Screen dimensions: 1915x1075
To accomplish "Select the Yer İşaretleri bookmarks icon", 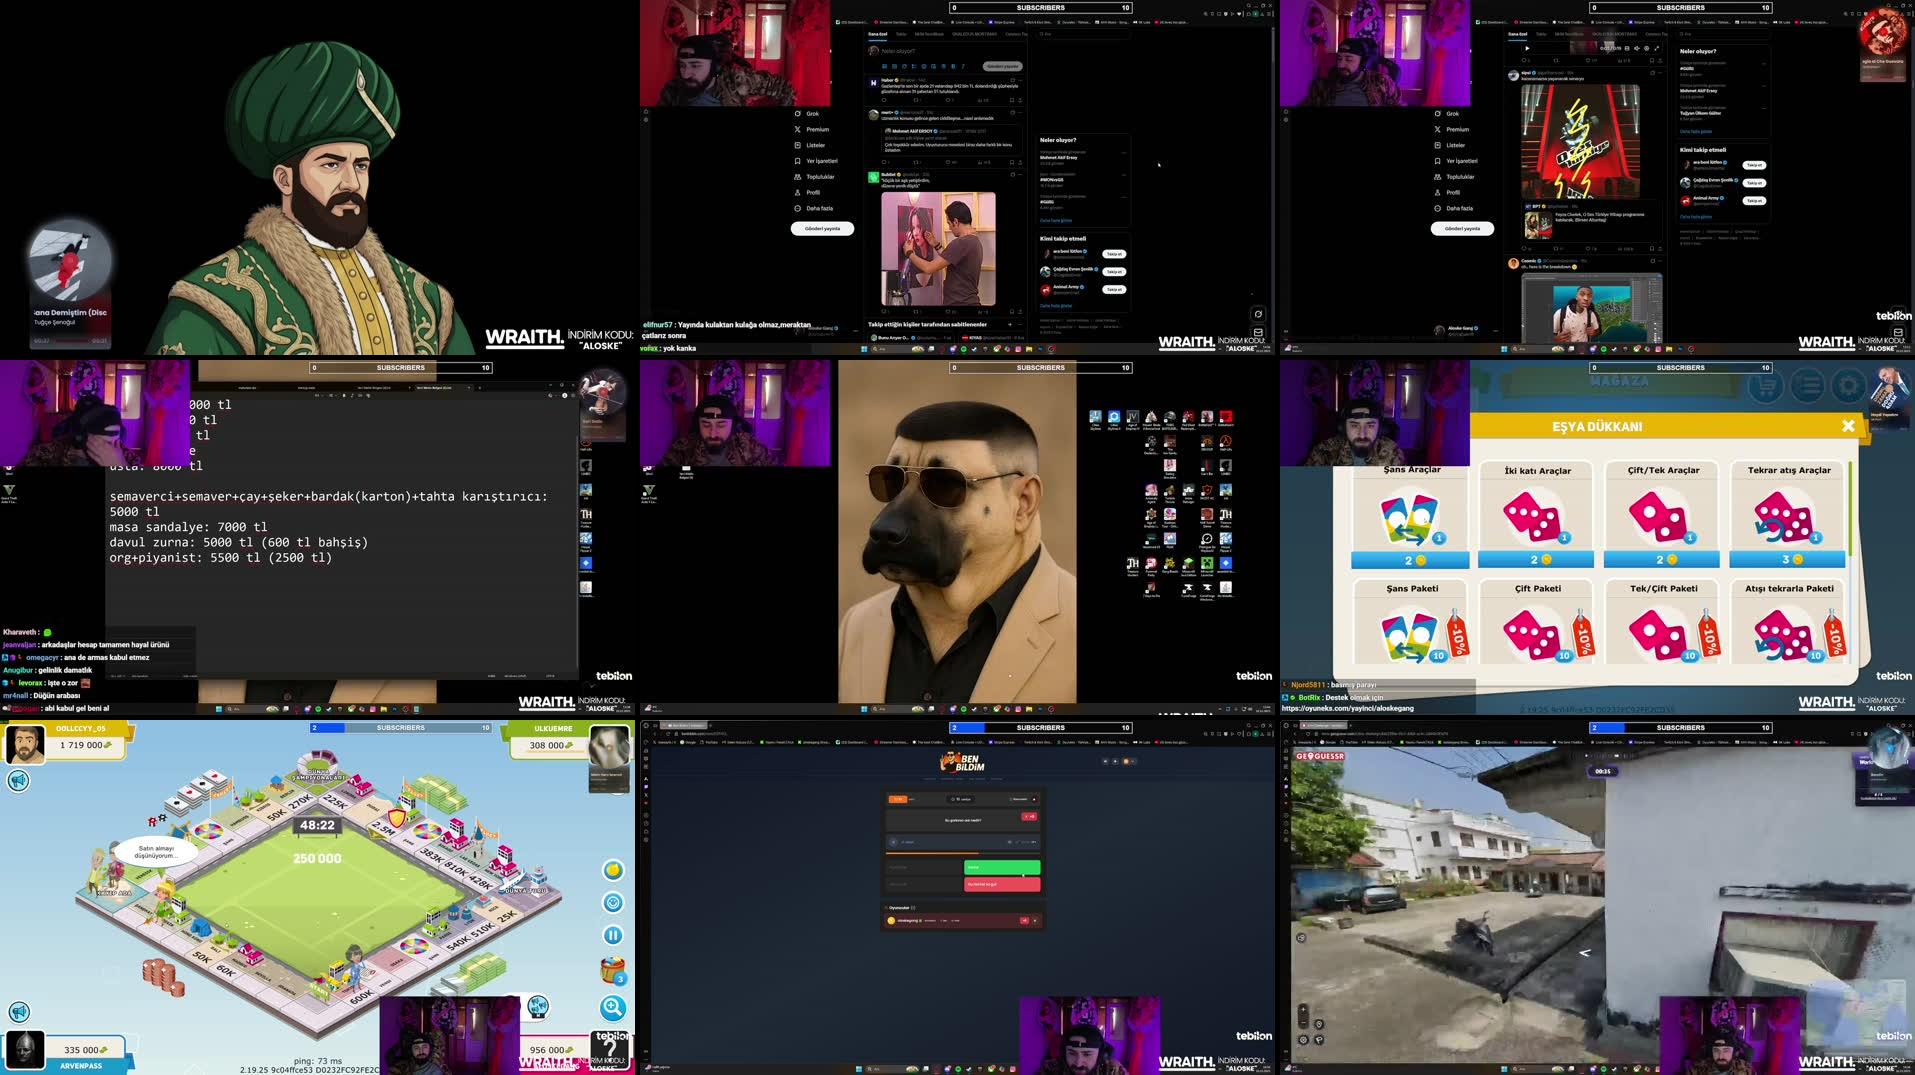I will tap(819, 161).
